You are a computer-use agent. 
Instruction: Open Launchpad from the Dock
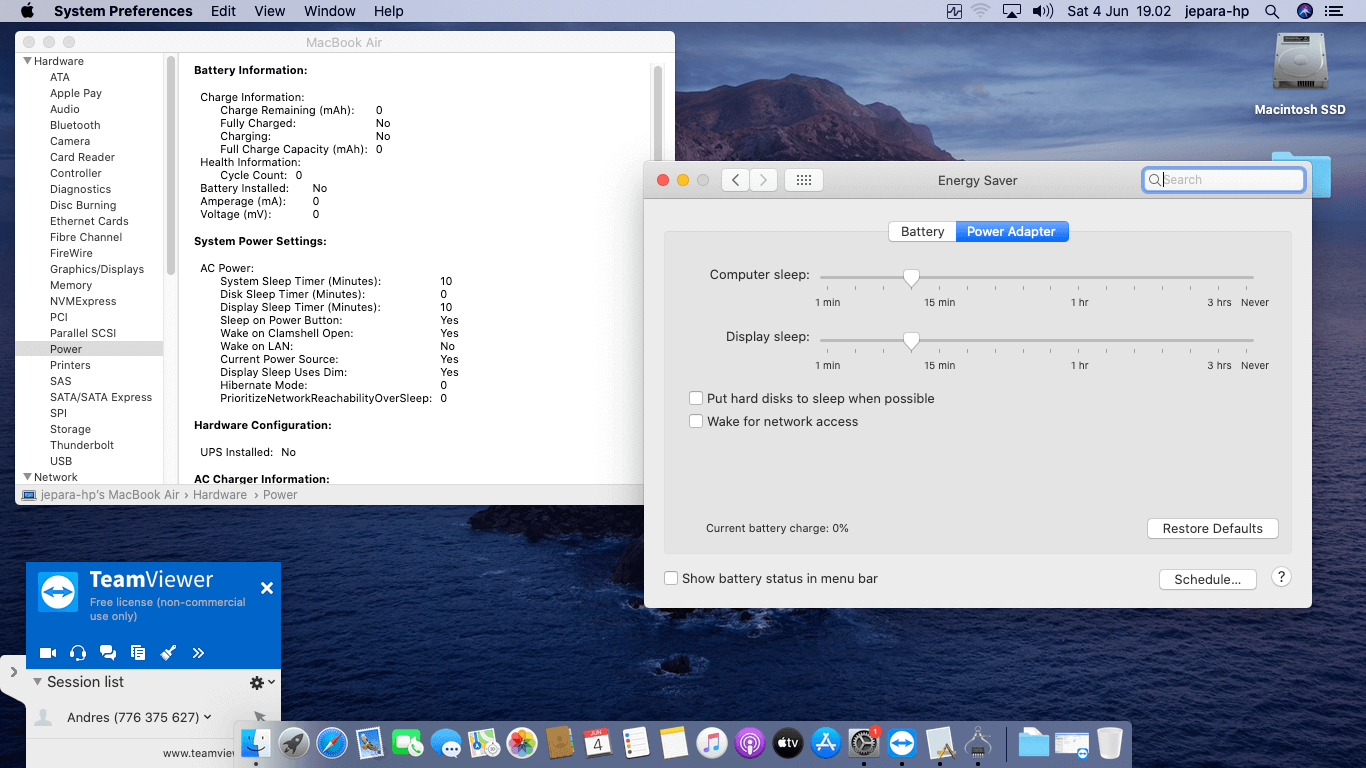(x=294, y=743)
